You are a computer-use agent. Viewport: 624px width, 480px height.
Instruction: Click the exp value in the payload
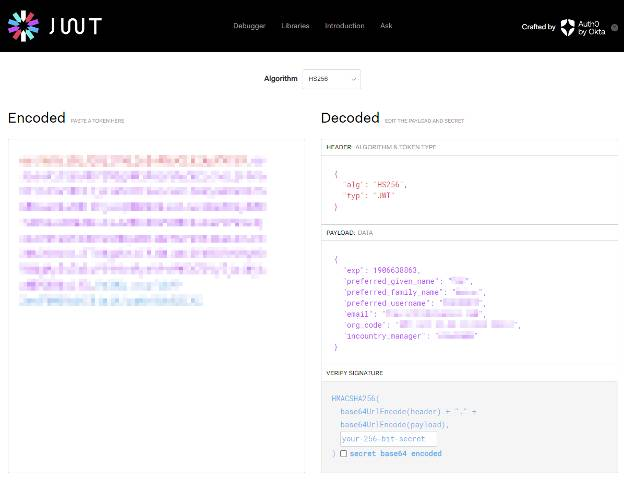coord(394,270)
